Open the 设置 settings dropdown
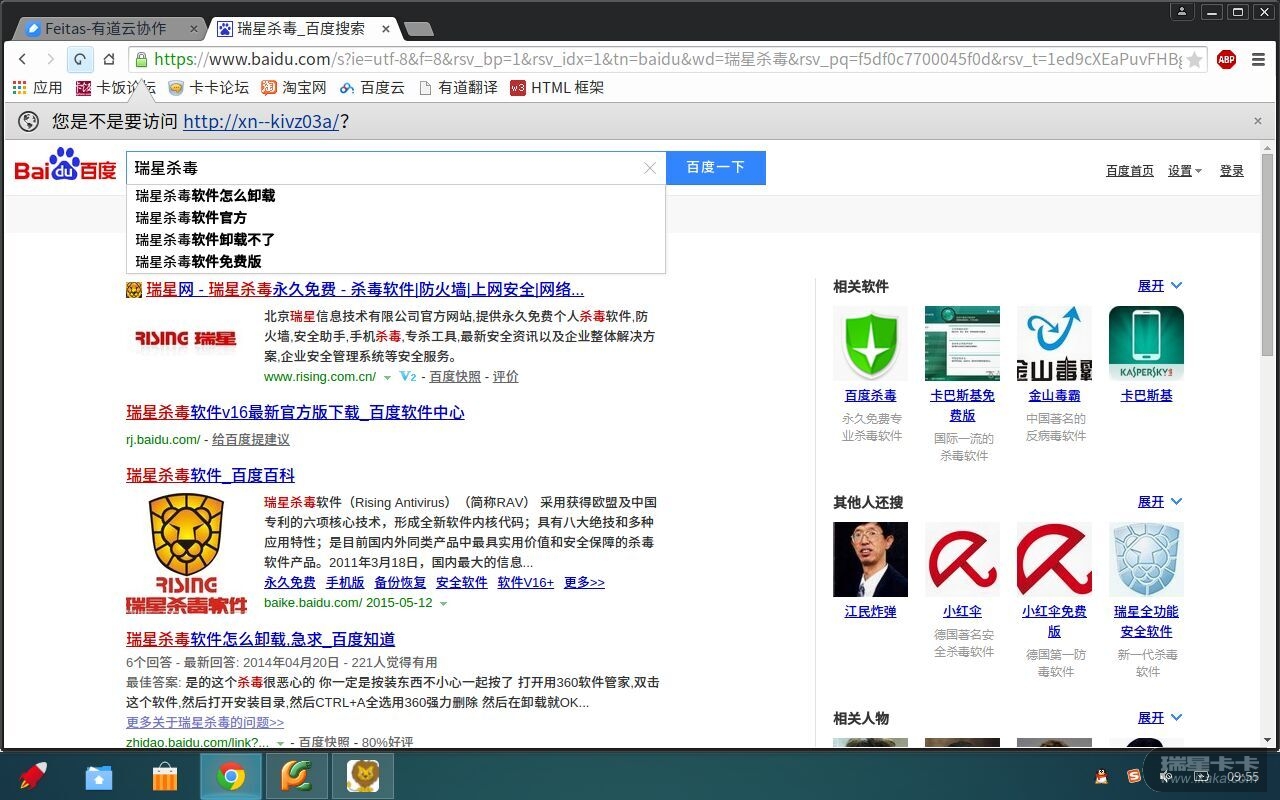Image resolution: width=1280 pixels, height=800 pixels. pyautogui.click(x=1185, y=171)
